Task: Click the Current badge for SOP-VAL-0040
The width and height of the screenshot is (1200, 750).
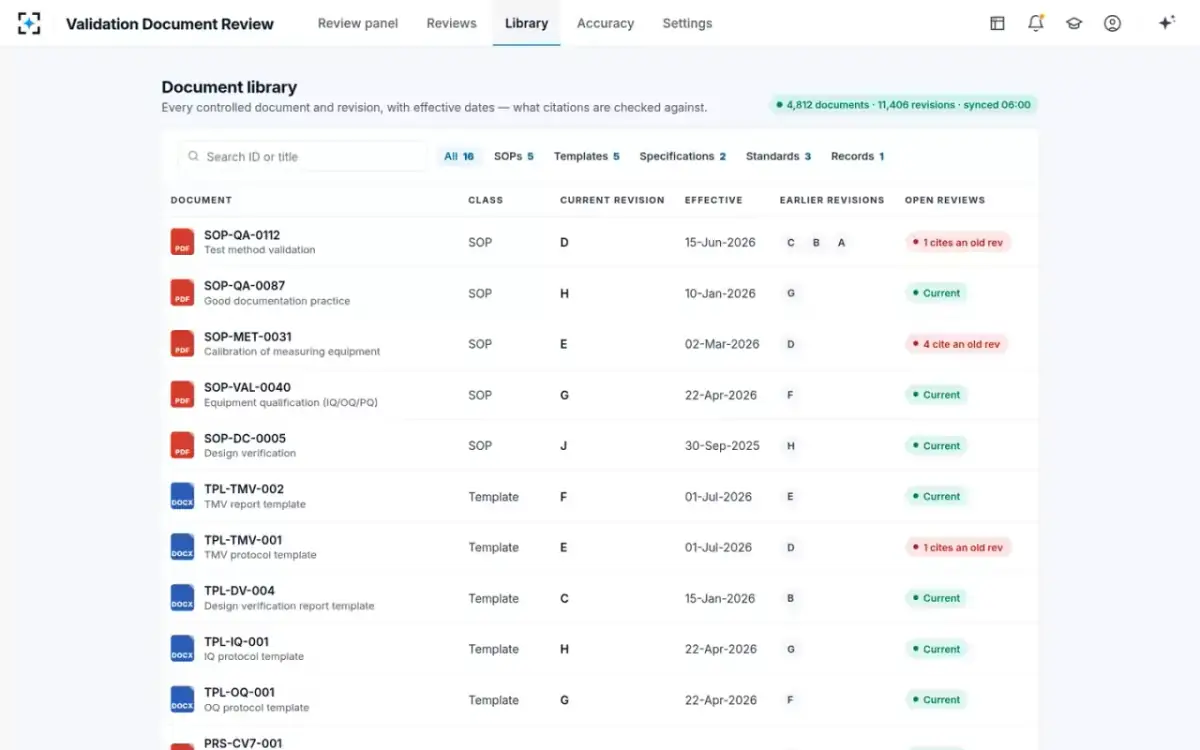Action: (936, 395)
